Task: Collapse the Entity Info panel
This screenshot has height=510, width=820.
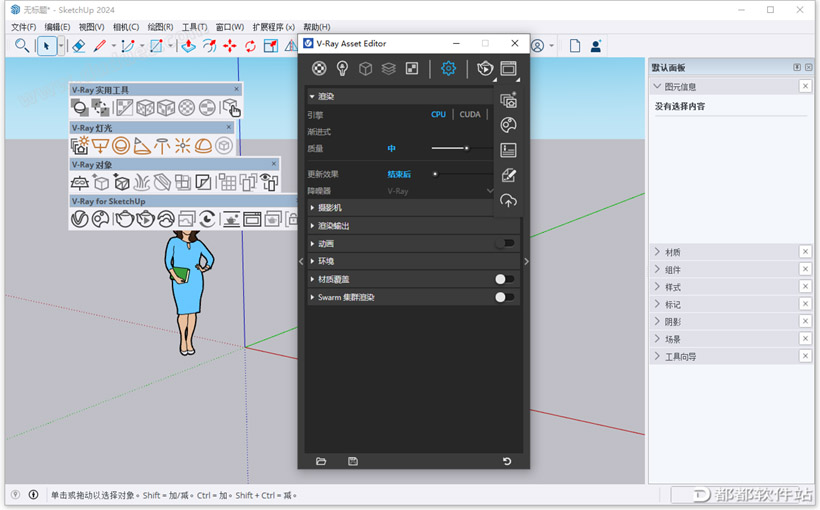Action: click(x=657, y=86)
